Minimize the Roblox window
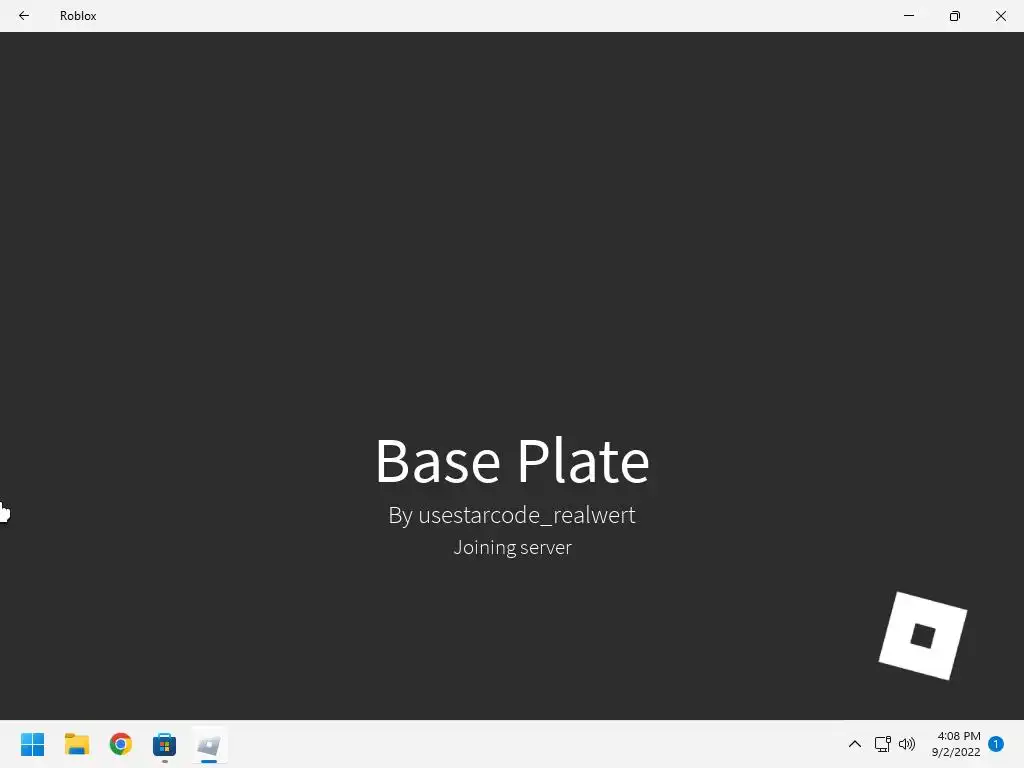Viewport: 1024px width, 768px height. click(x=908, y=16)
